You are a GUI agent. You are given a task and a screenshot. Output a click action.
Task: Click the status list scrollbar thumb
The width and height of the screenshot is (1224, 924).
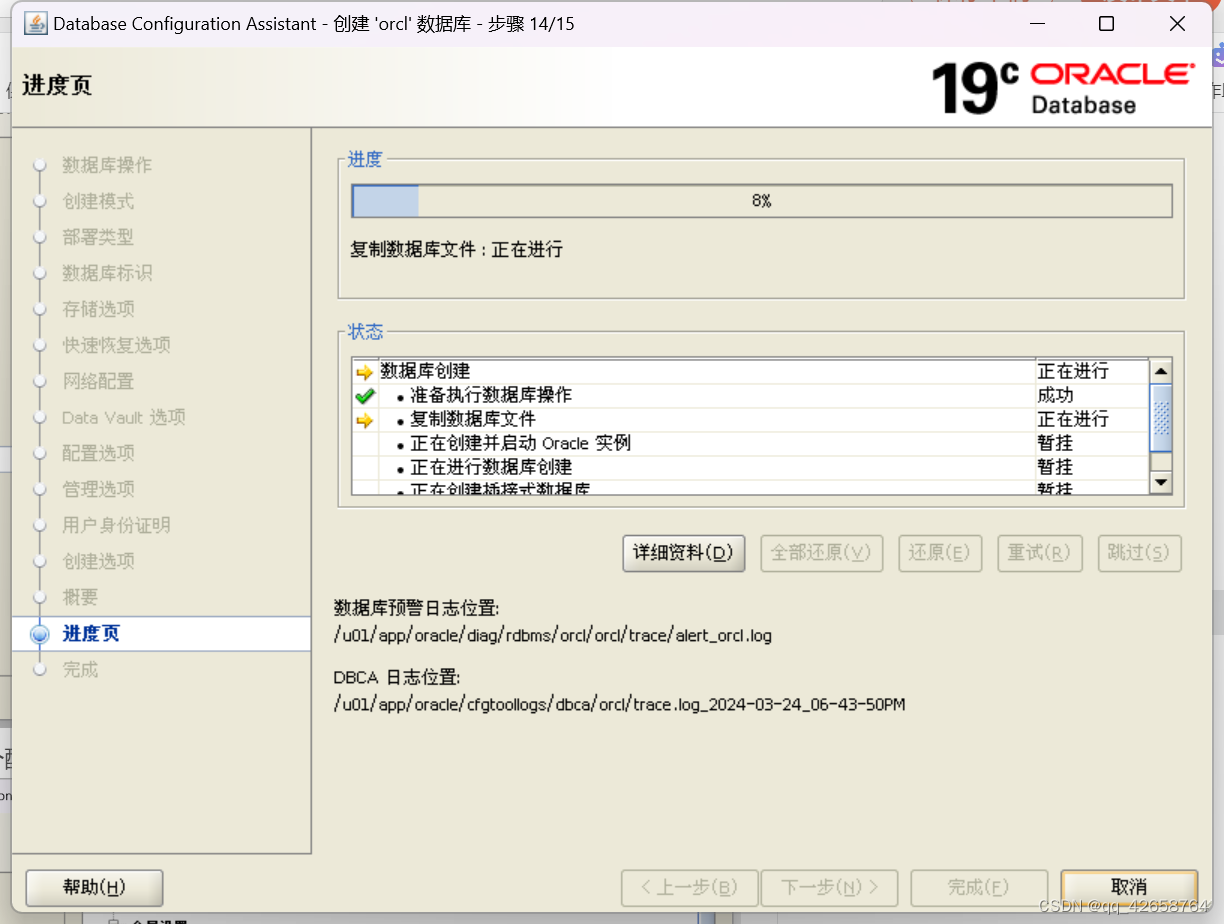(1160, 418)
